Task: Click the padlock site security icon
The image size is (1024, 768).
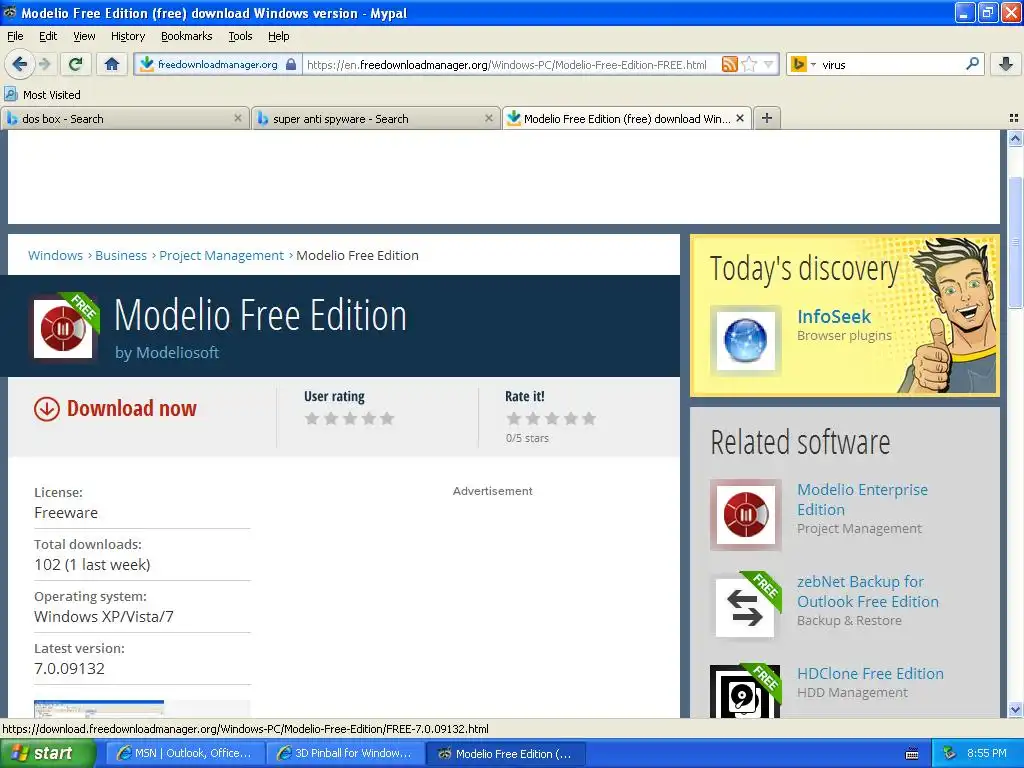Action: pos(291,65)
